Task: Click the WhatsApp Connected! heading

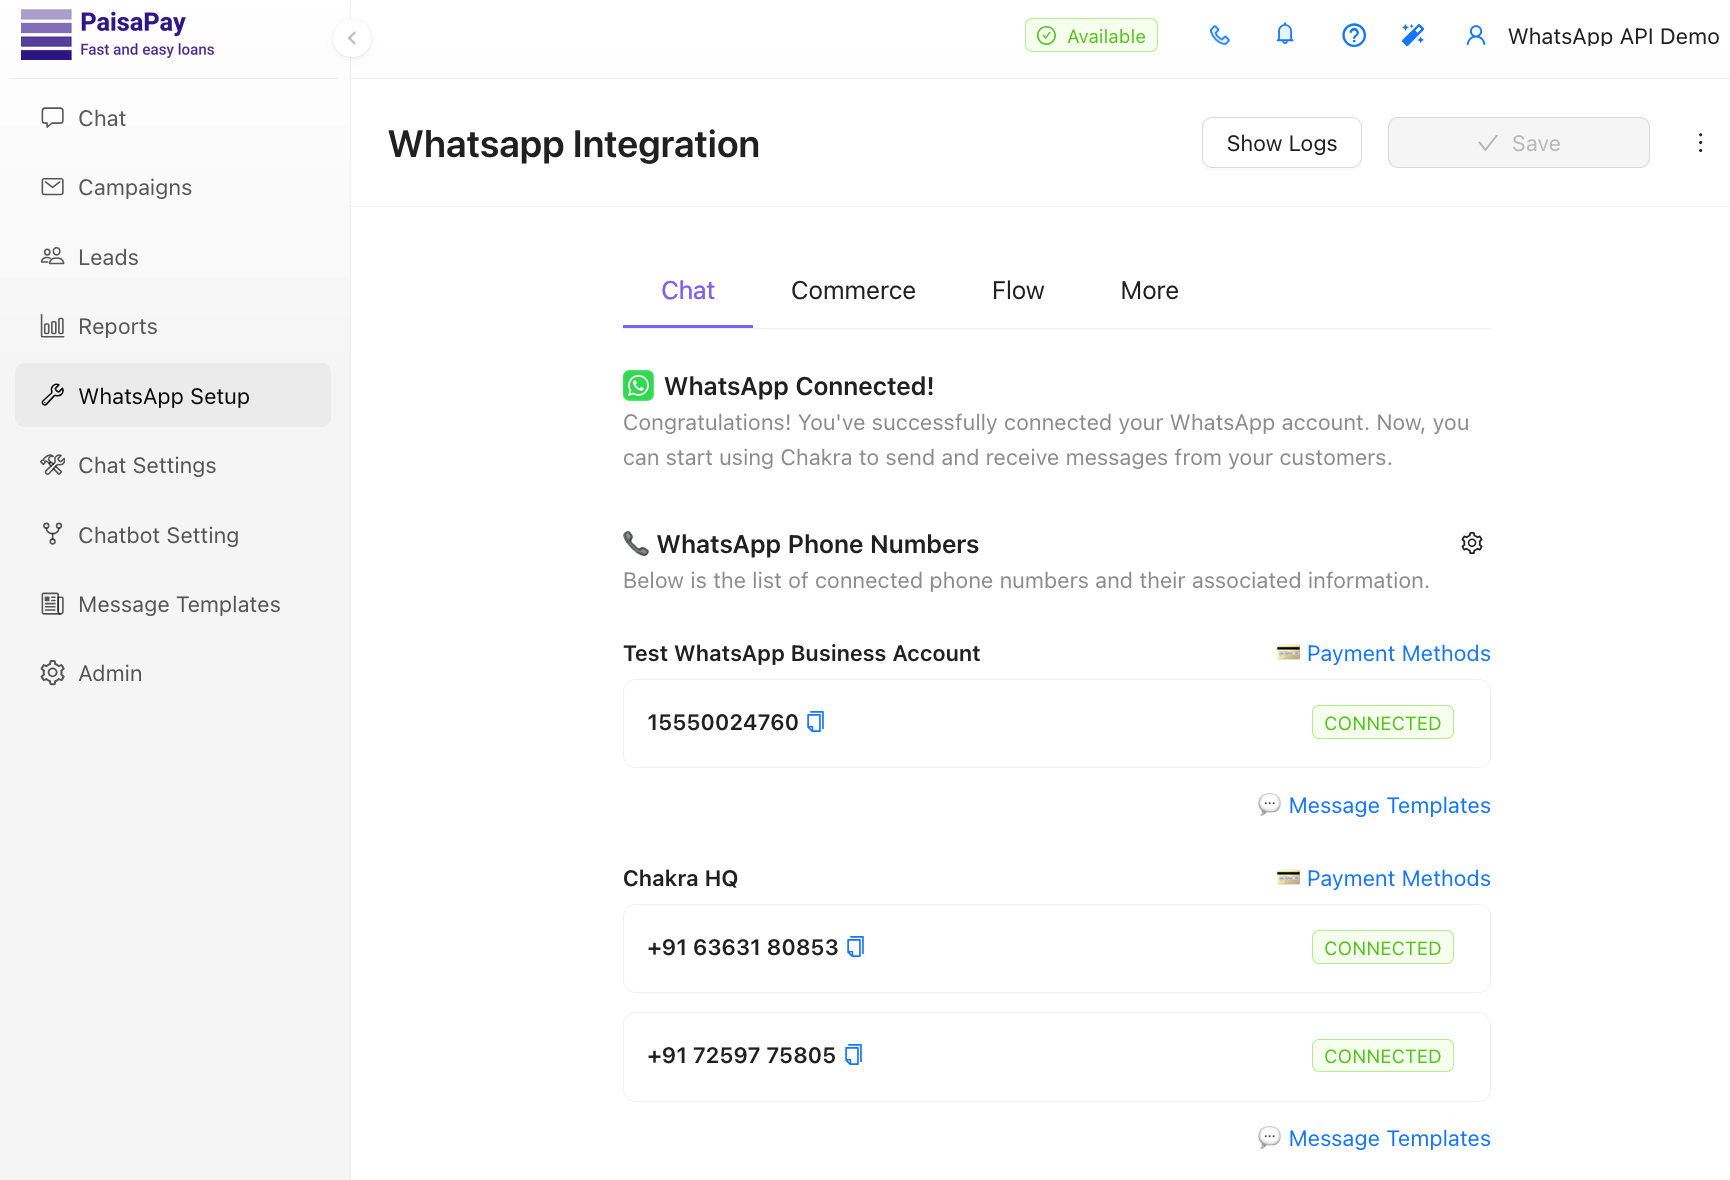Action: pos(799,386)
